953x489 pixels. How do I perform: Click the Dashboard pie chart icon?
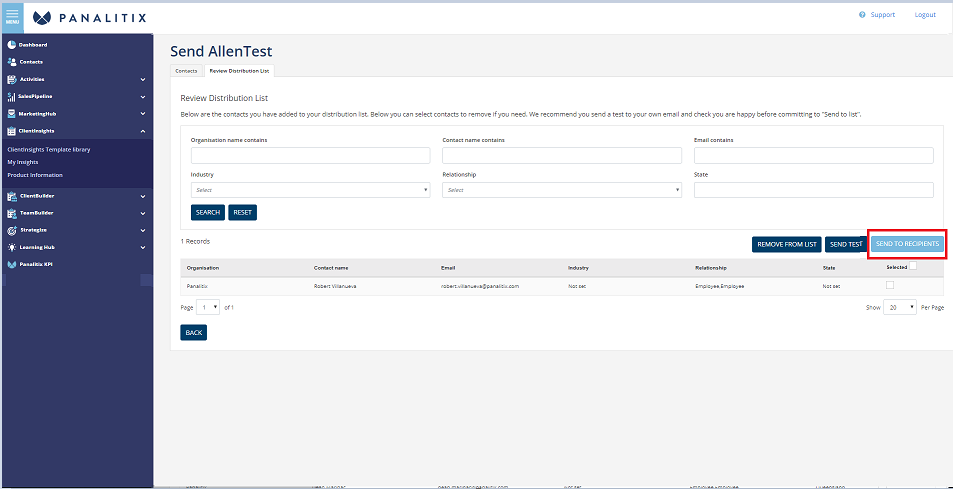[12, 45]
